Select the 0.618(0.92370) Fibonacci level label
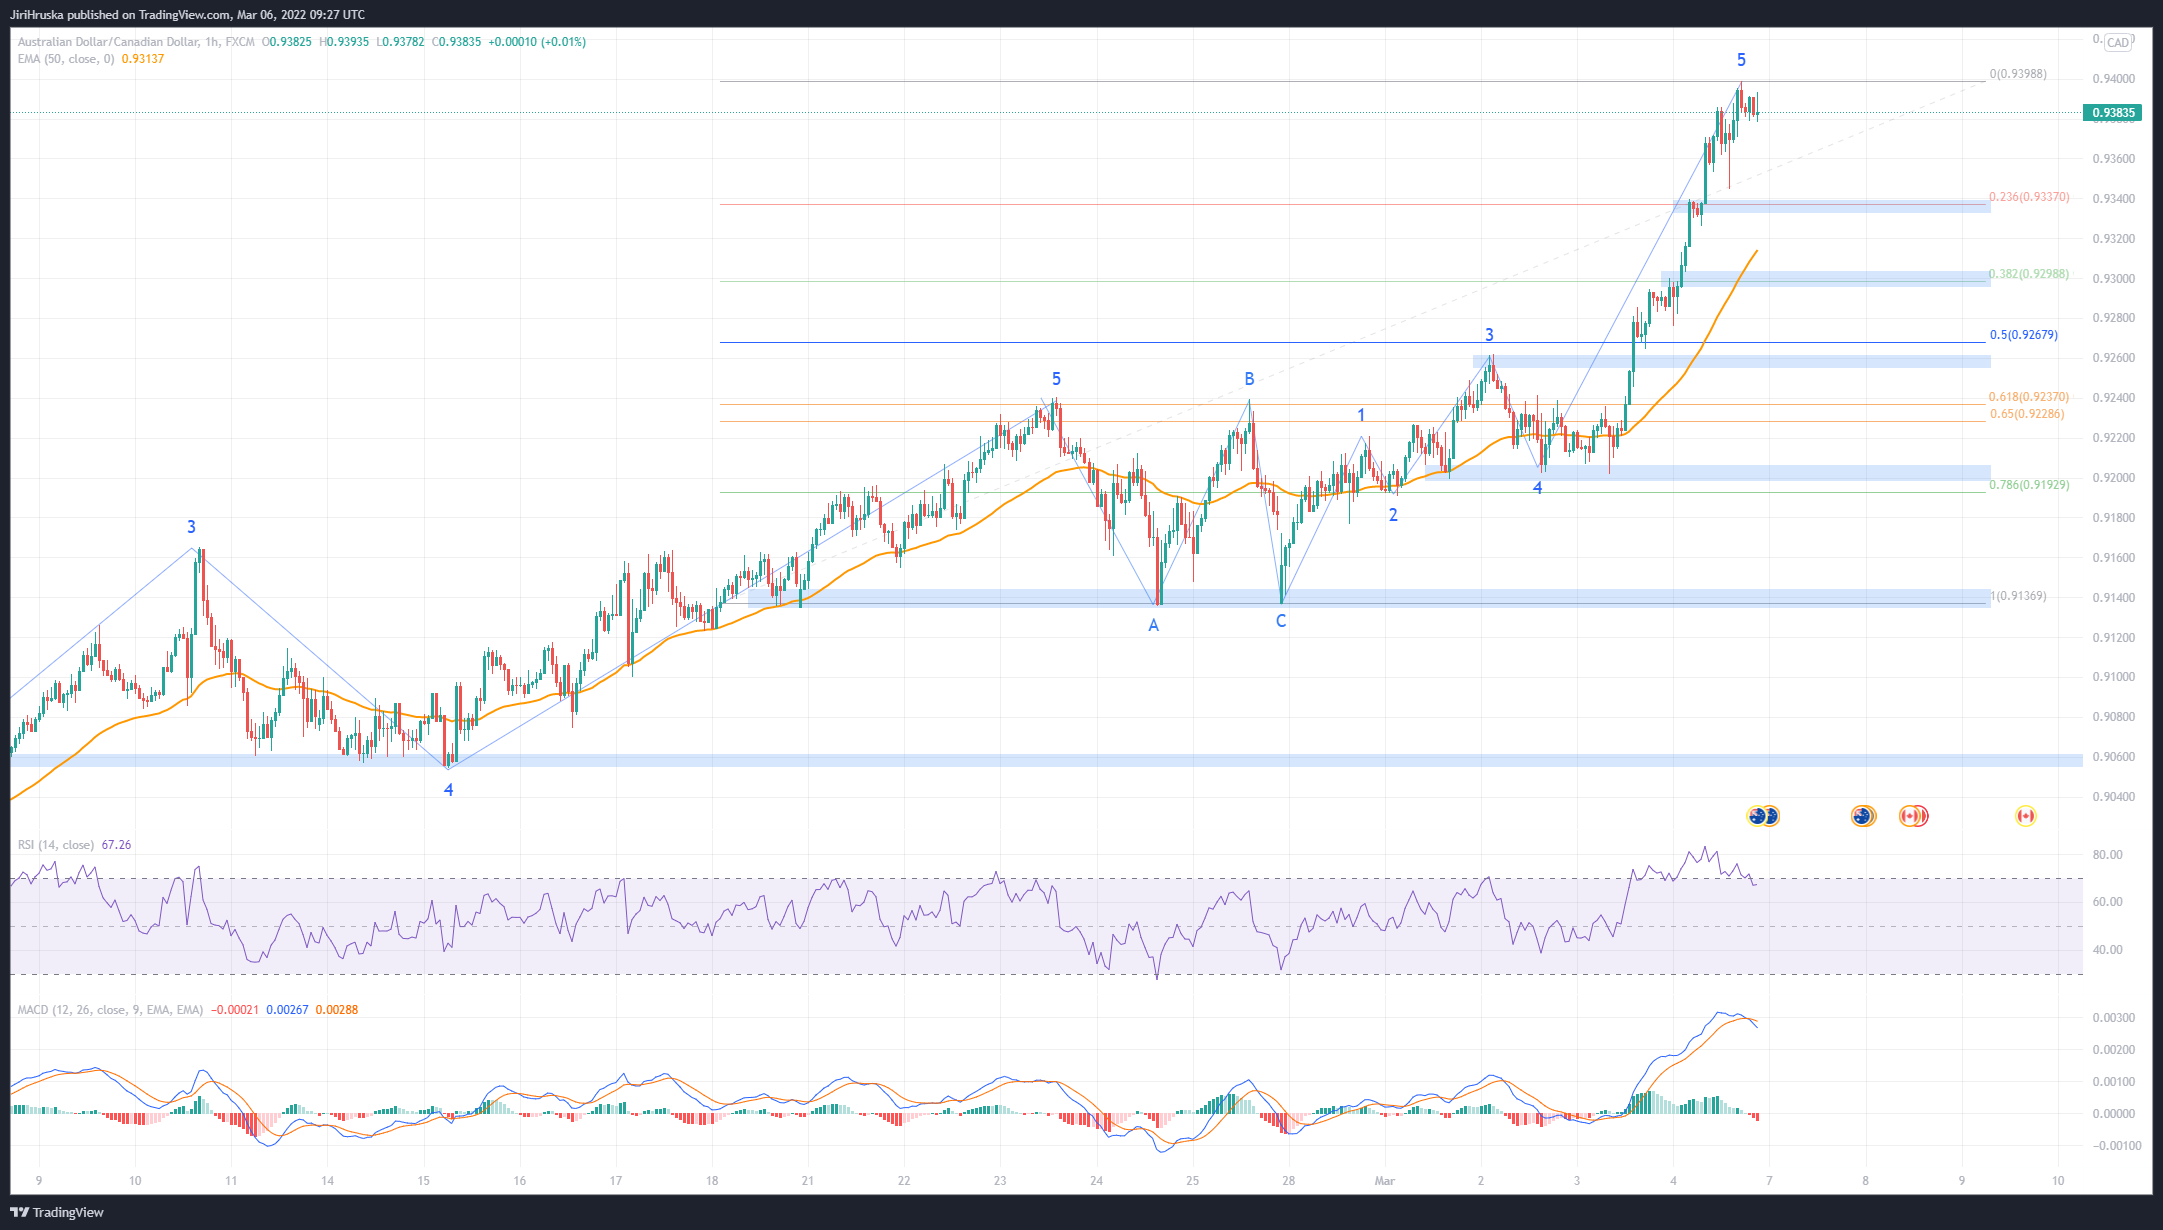 2029,397
